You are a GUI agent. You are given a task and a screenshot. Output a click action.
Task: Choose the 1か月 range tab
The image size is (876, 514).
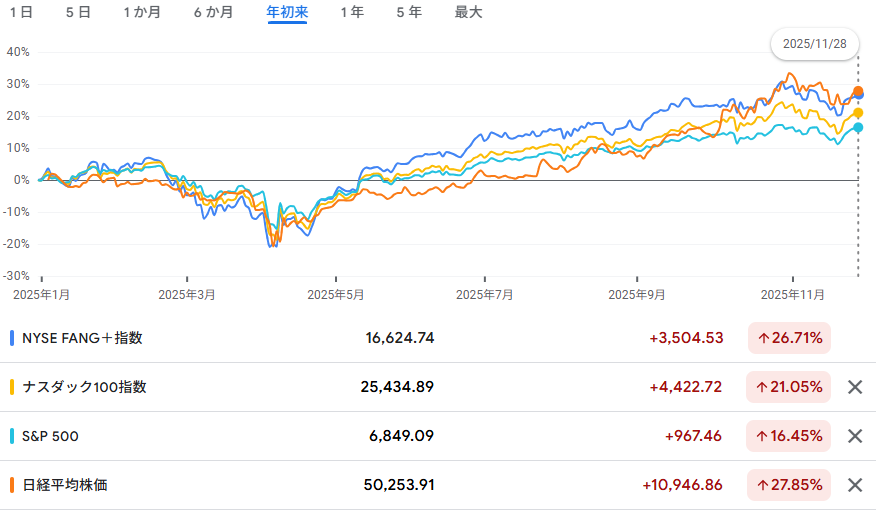[x=142, y=13]
